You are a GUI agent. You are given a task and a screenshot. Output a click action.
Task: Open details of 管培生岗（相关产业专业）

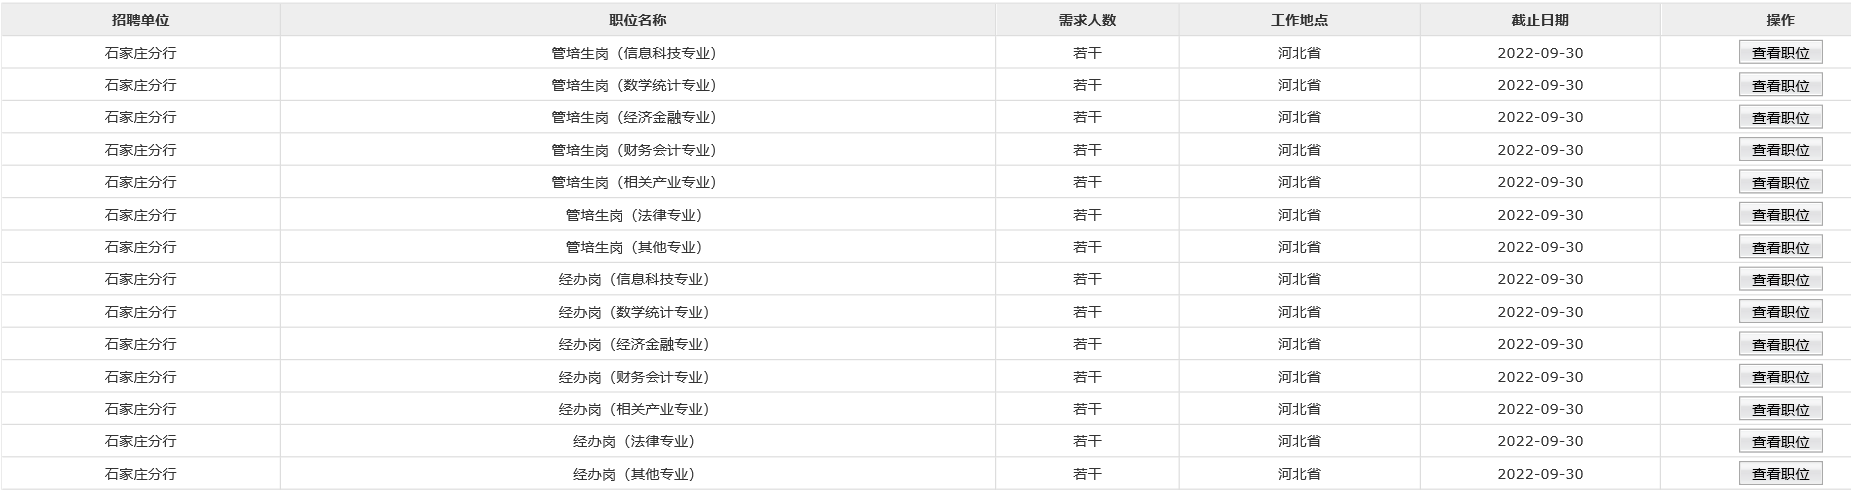[1780, 182]
